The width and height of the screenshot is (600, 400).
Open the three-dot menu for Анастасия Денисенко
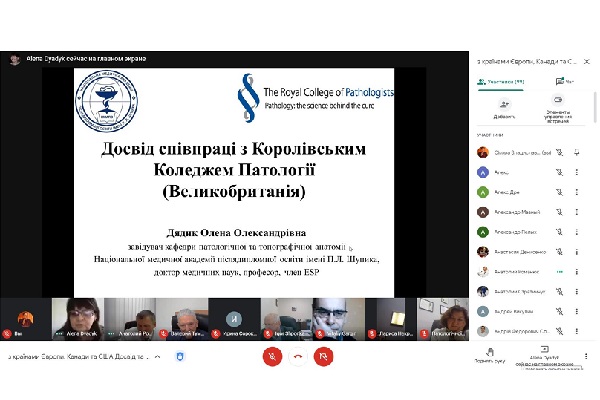click(x=577, y=252)
